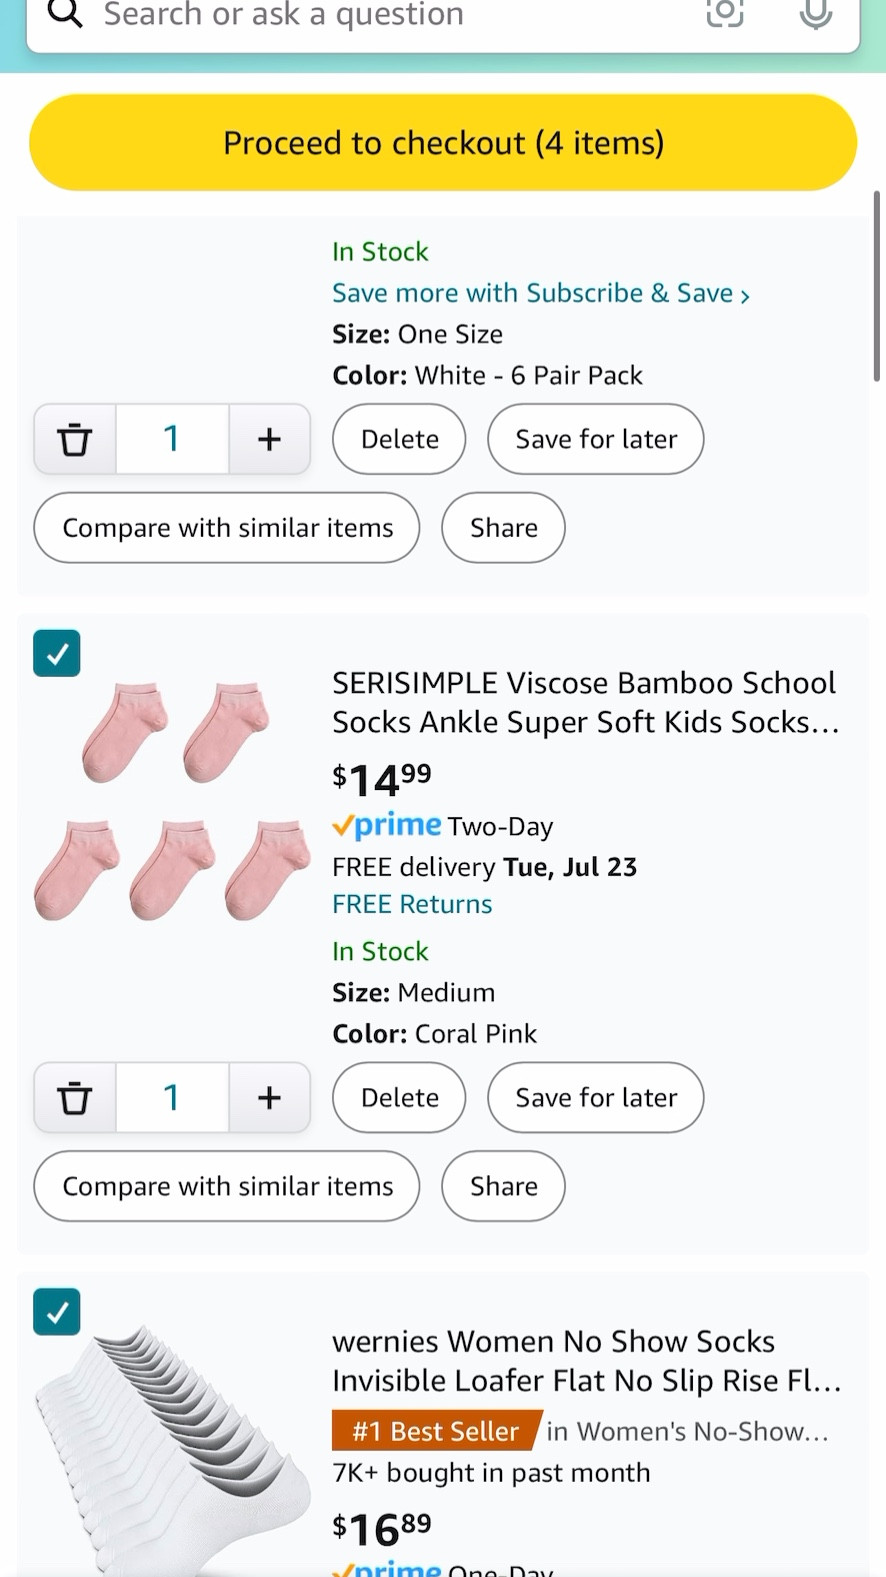
Task: Save the coral pink socks for later
Action: tap(595, 1097)
